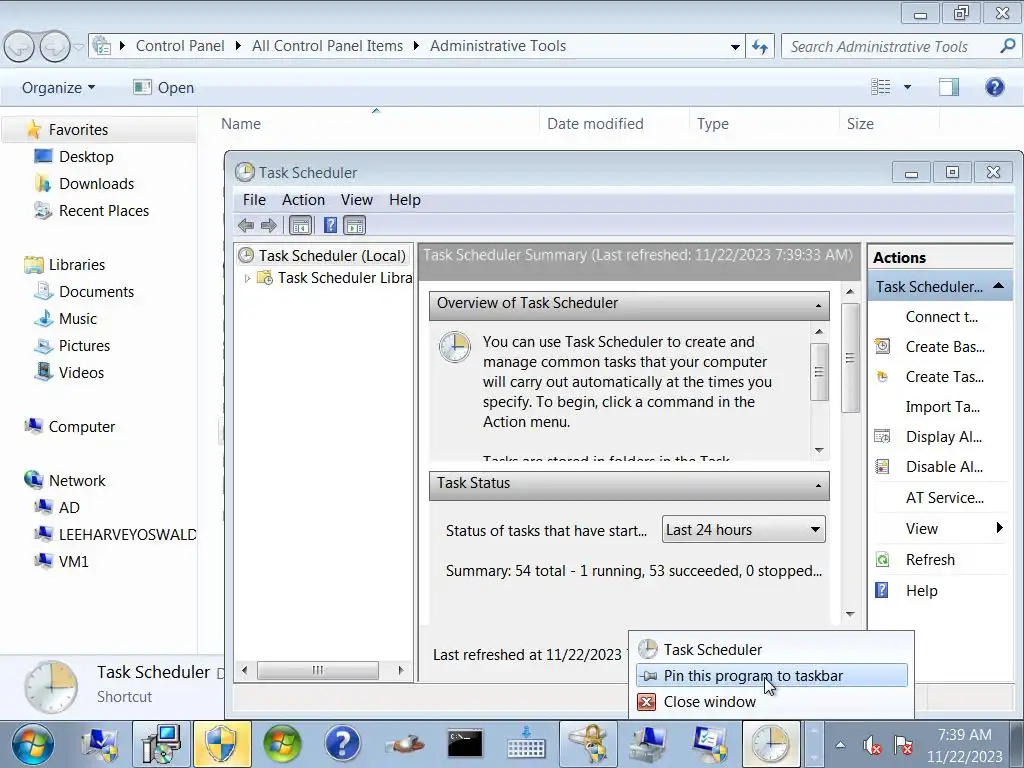Select Pin this program to taskbar
Screen dimensions: 1024x768
[x=771, y=676]
